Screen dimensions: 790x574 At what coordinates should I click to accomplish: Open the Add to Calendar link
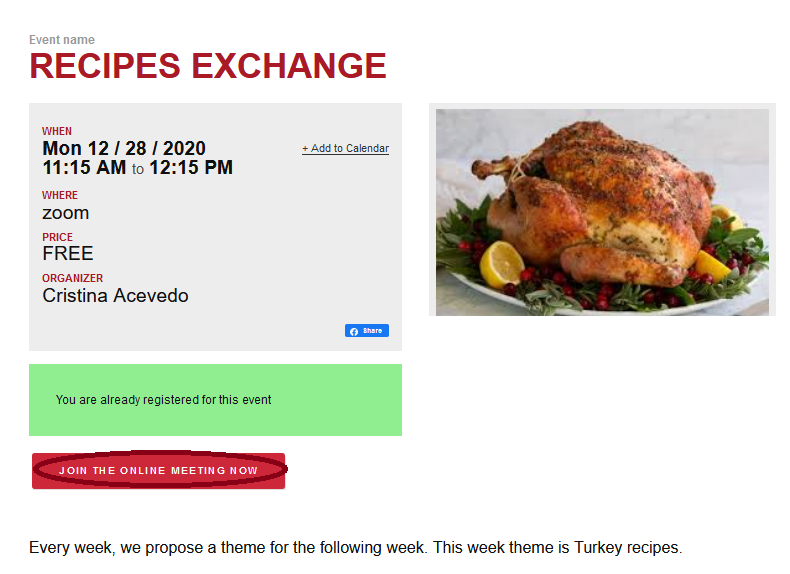tap(345, 148)
